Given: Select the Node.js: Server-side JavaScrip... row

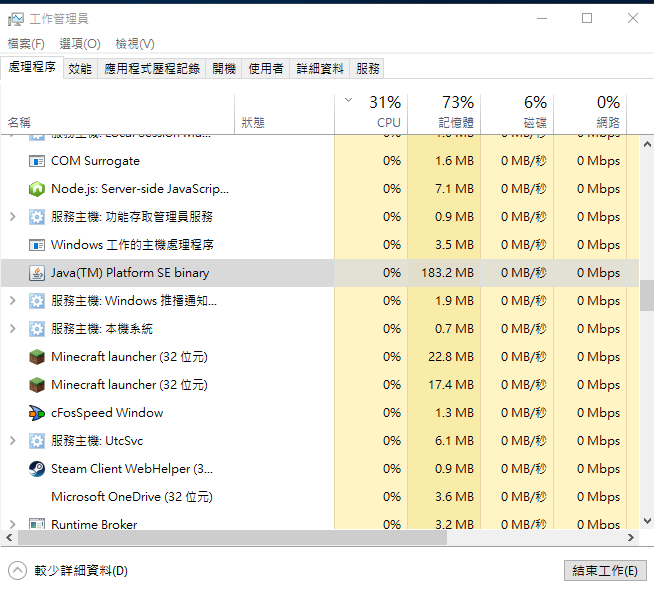Looking at the screenshot, I should tap(320, 189).
